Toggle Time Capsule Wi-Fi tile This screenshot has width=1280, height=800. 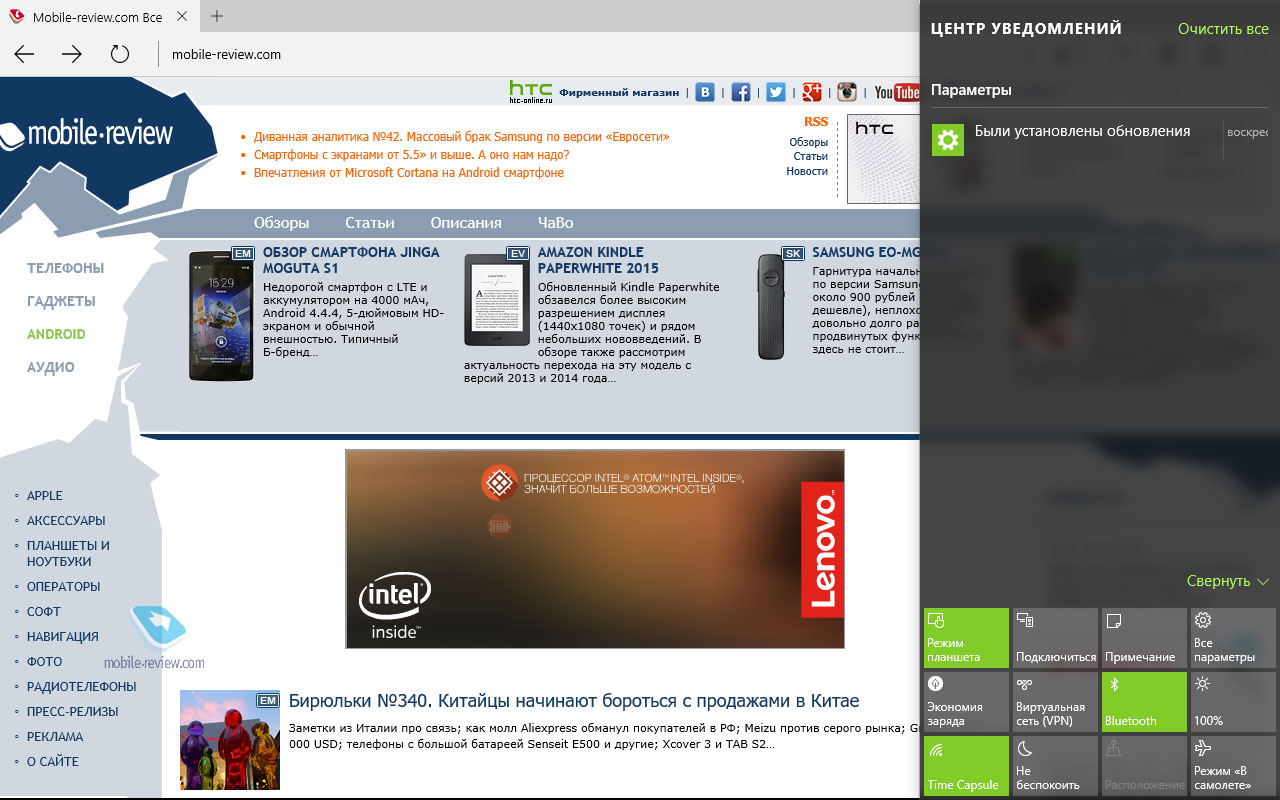(966, 766)
